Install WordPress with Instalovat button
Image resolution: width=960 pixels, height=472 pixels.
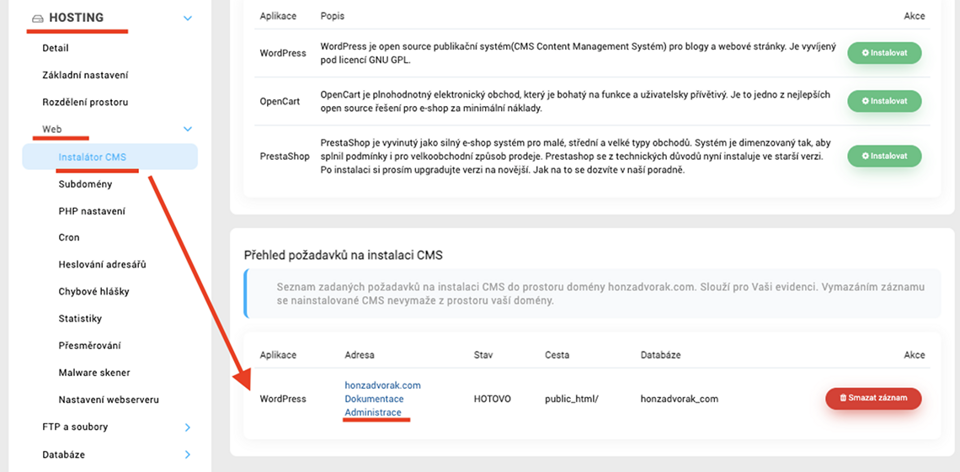click(x=884, y=53)
